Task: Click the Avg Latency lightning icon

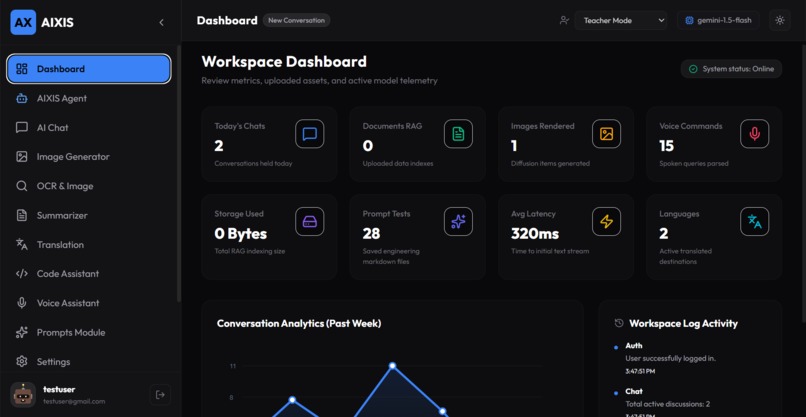Action: (x=607, y=222)
